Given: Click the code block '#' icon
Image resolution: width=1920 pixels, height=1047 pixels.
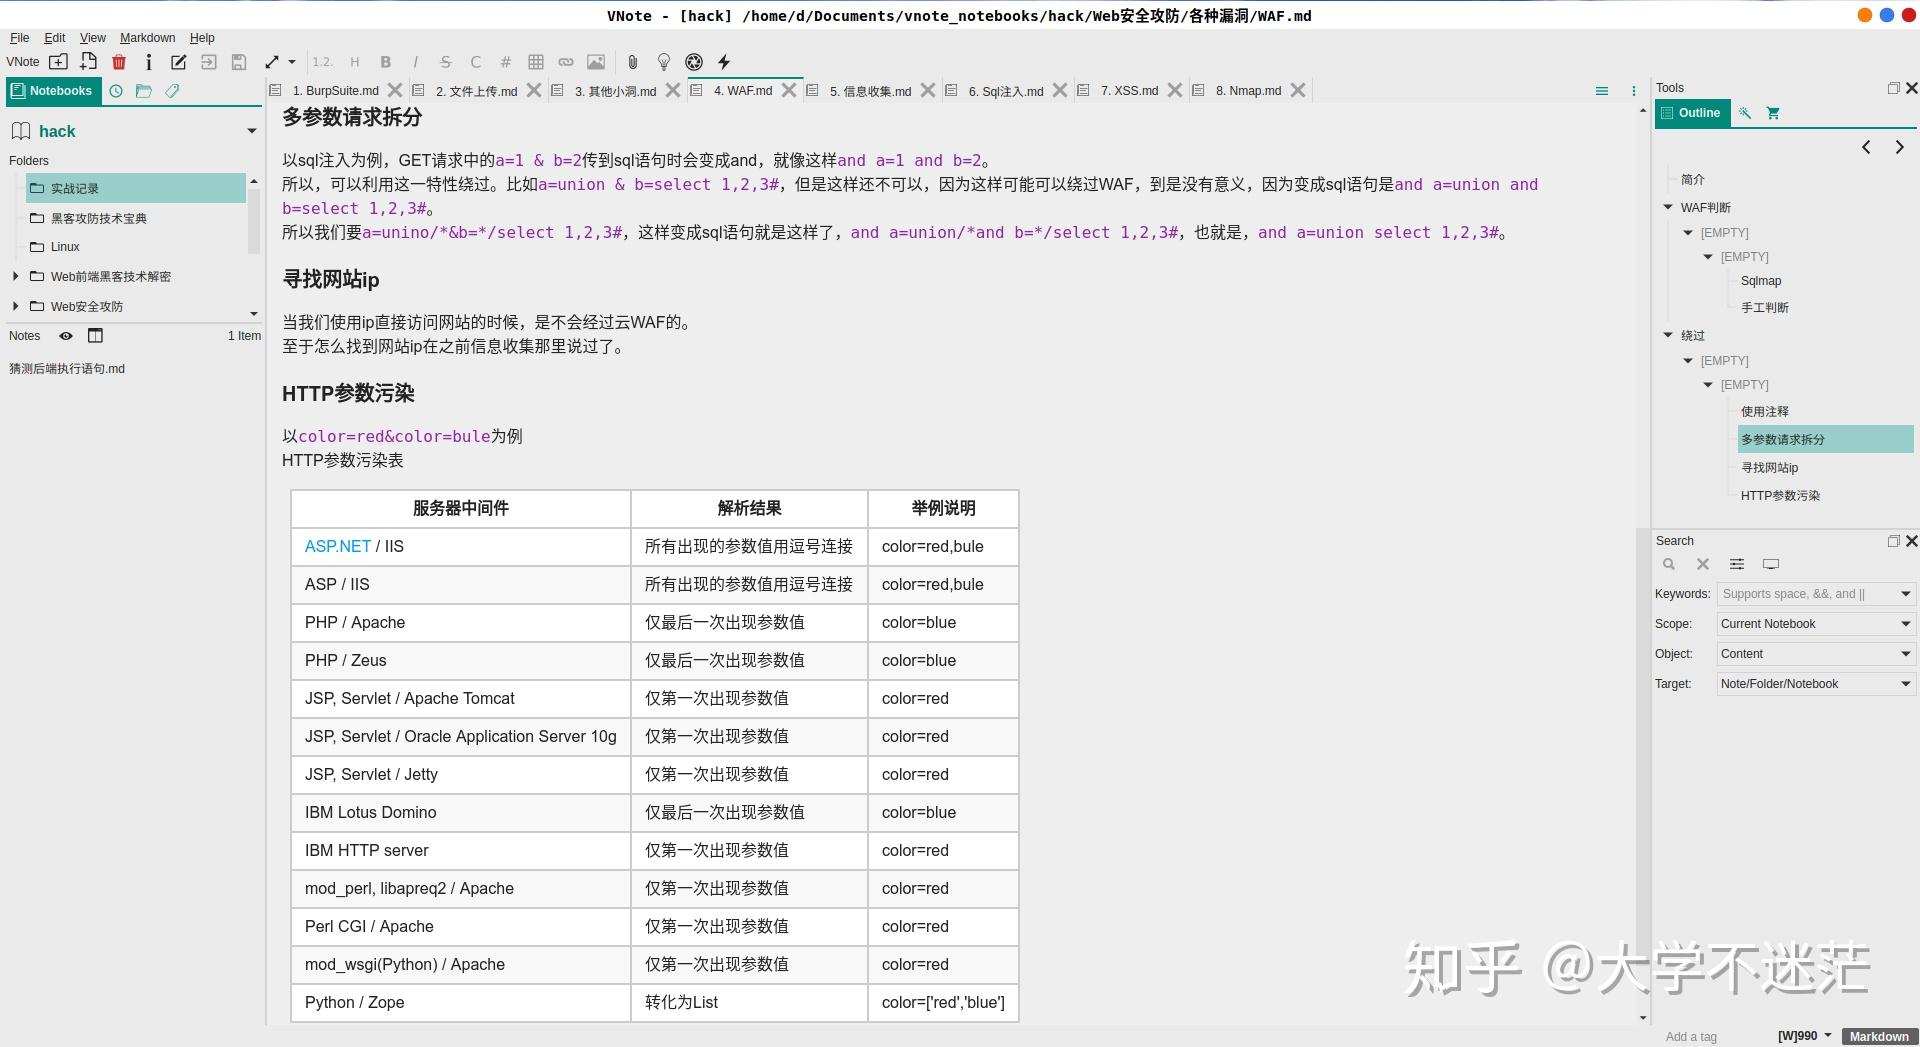Looking at the screenshot, I should (x=506, y=62).
